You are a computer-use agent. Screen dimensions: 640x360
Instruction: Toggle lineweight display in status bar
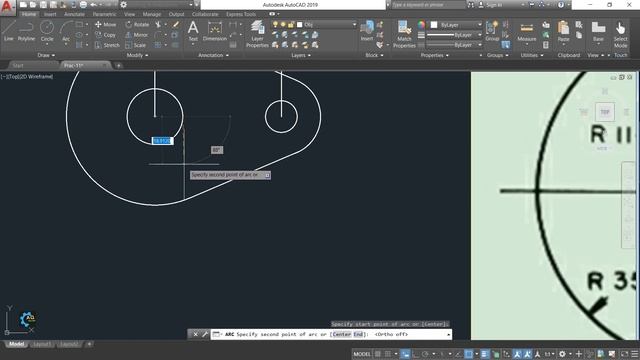pyautogui.click(x=484, y=354)
